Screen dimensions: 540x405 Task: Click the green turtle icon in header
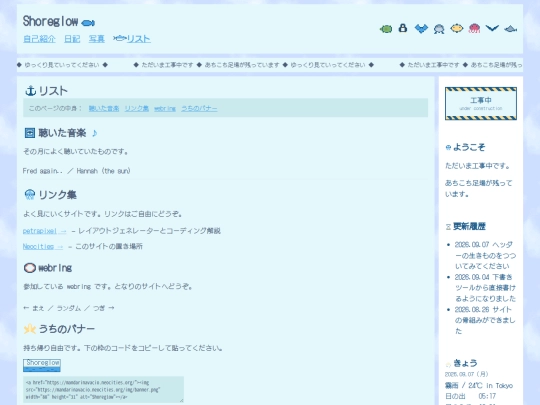click(386, 29)
